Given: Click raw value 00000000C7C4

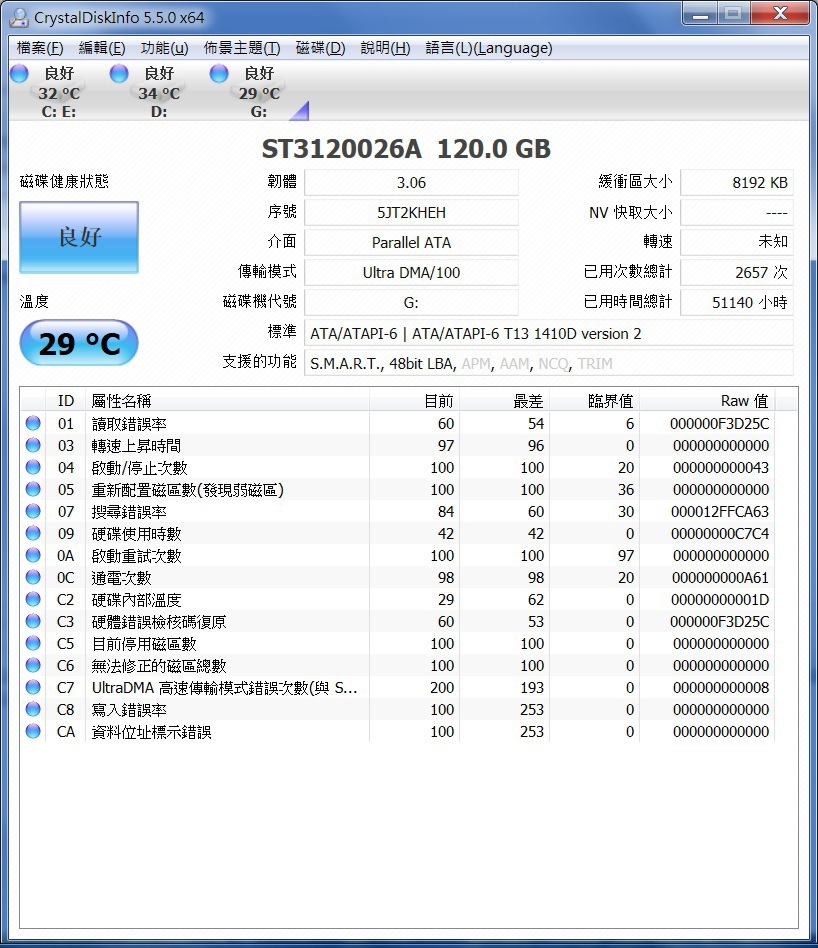Looking at the screenshot, I should click(x=720, y=534).
